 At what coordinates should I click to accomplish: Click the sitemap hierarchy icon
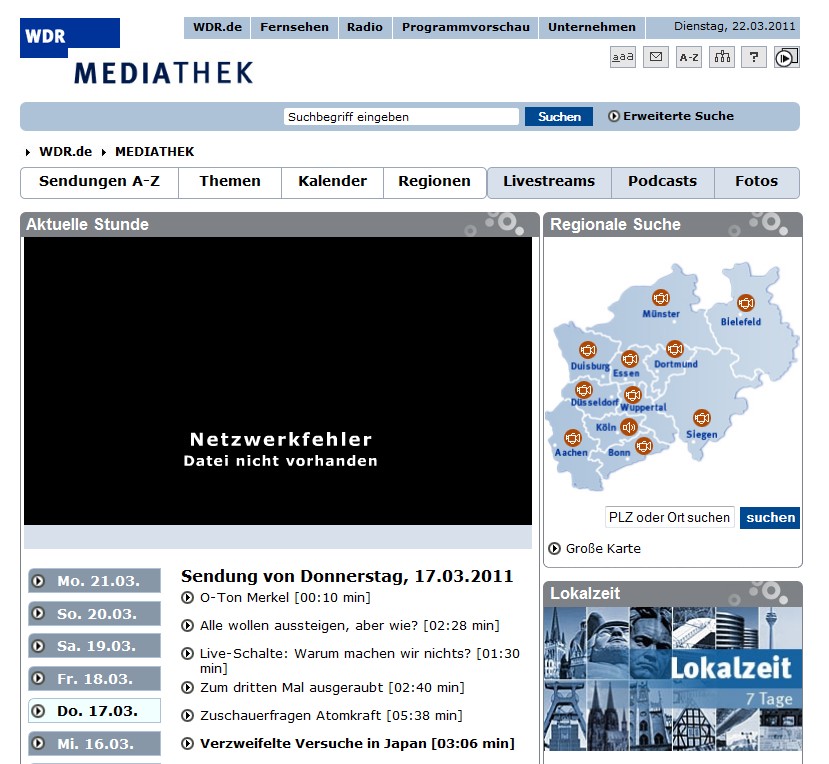721,57
